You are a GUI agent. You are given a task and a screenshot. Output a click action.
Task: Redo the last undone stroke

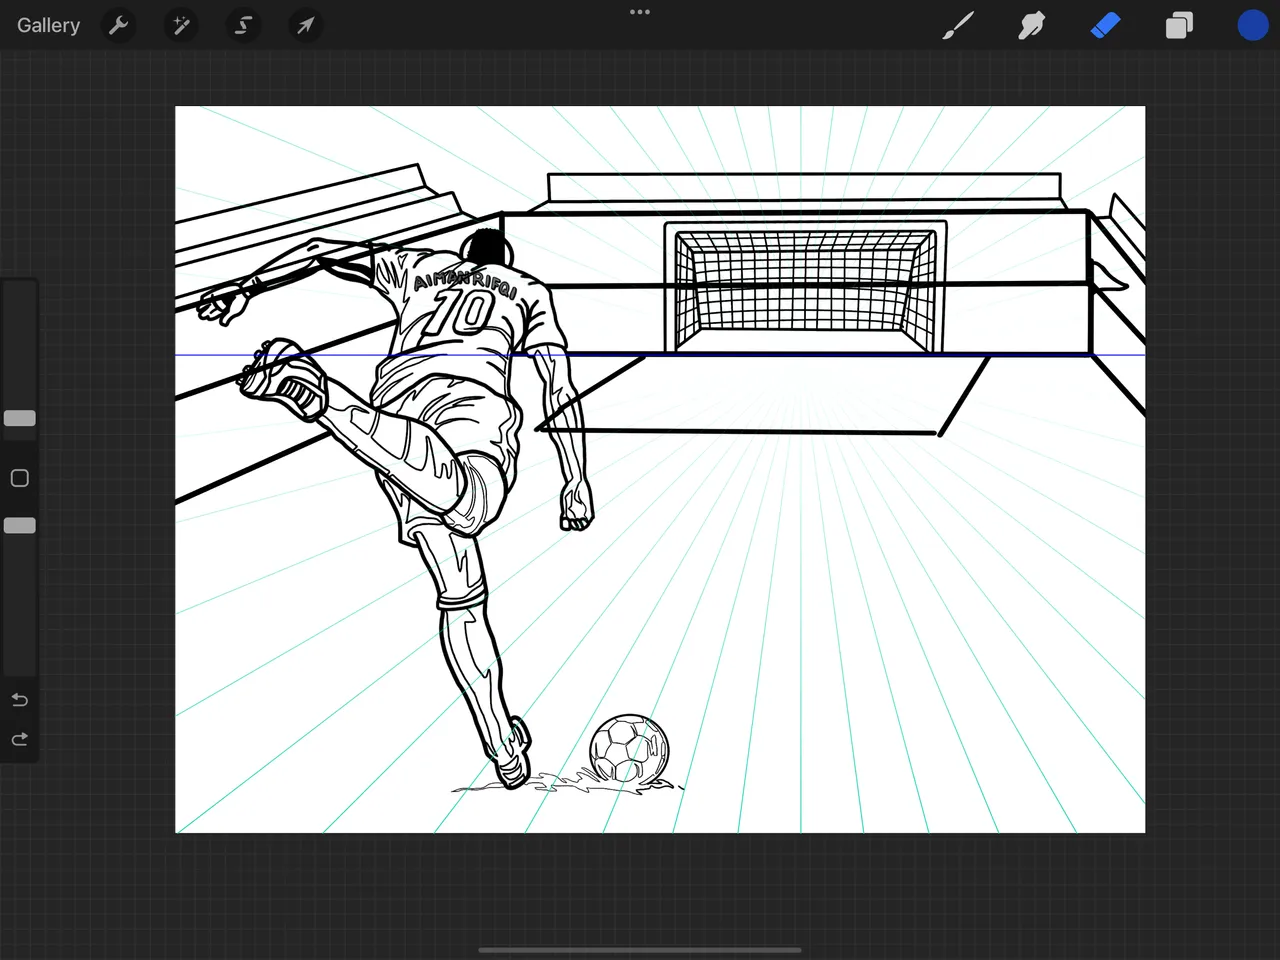tap(20, 739)
